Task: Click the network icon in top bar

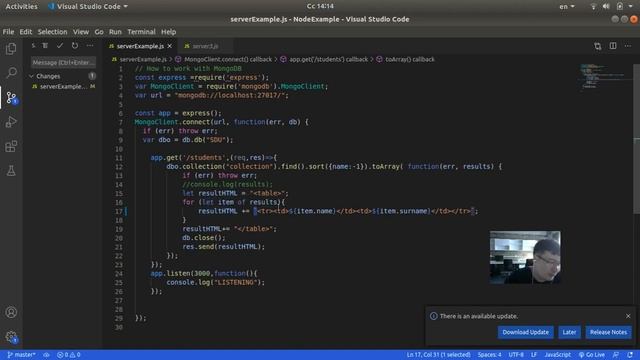Action: tap(593, 7)
